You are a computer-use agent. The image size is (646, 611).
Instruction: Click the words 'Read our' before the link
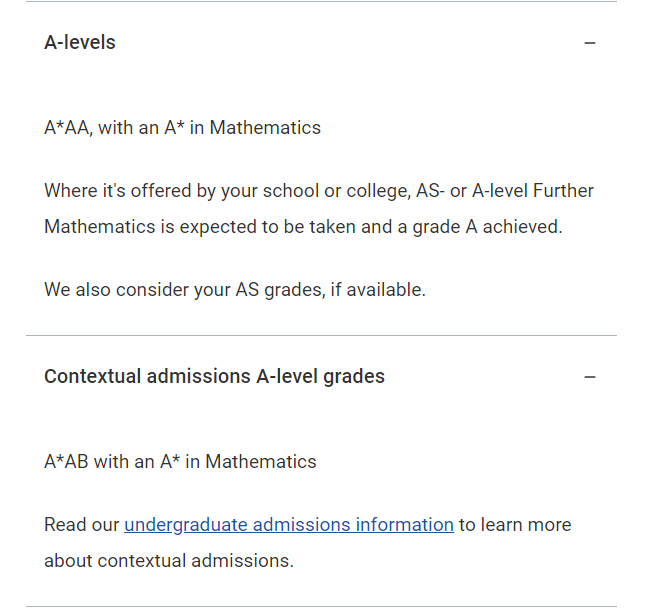[82, 525]
